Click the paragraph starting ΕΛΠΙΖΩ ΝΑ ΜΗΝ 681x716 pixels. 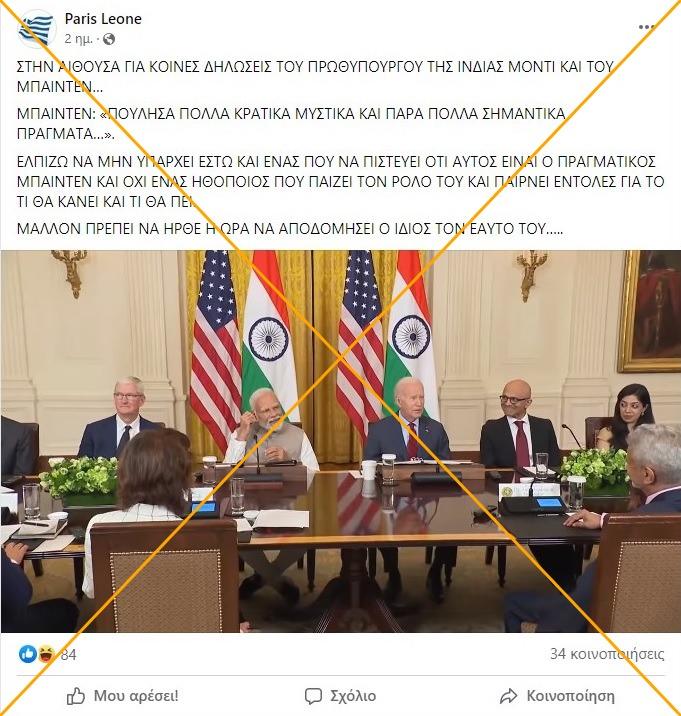pyautogui.click(x=340, y=181)
